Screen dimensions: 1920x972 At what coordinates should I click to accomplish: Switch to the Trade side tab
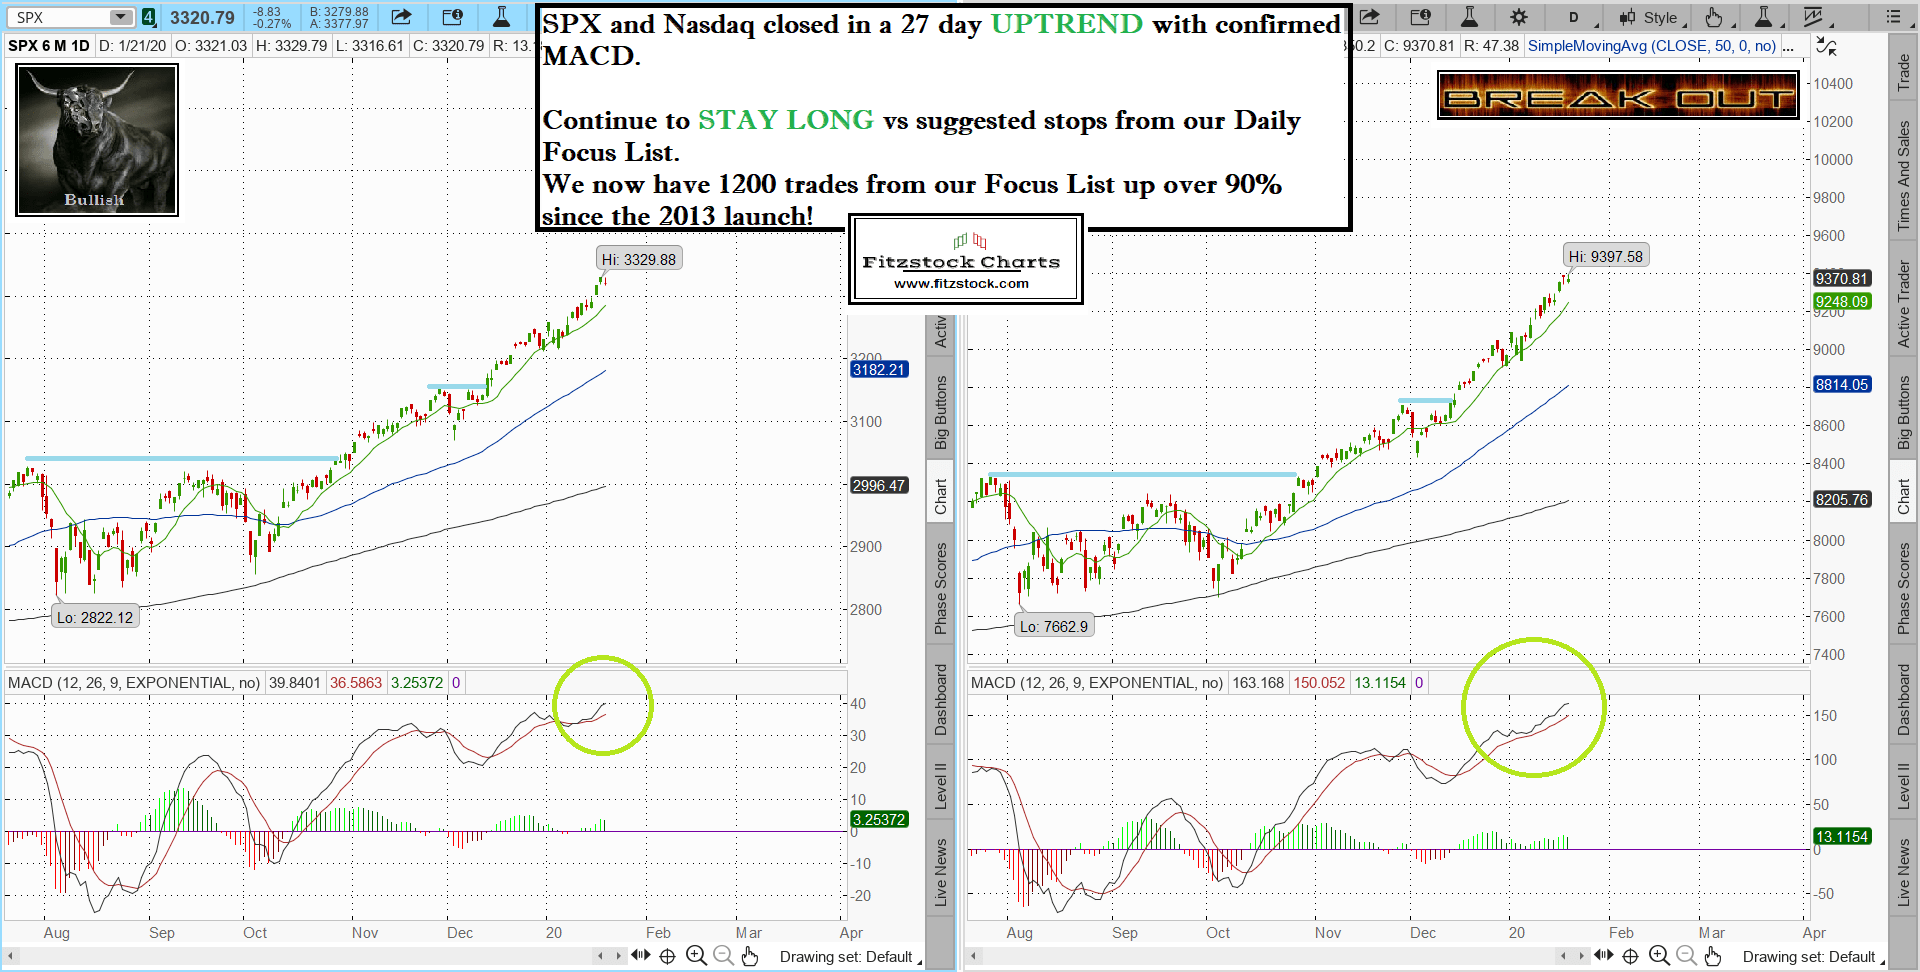[1904, 72]
